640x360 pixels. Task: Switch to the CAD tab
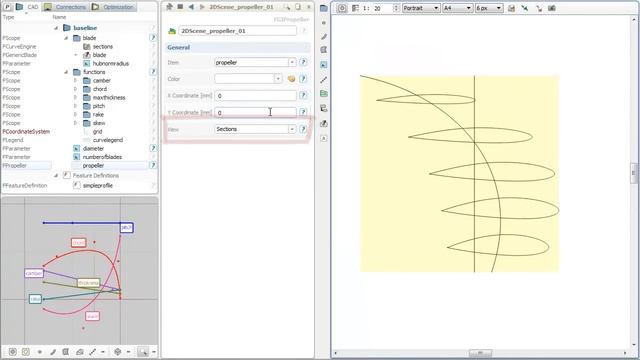pos(27,7)
